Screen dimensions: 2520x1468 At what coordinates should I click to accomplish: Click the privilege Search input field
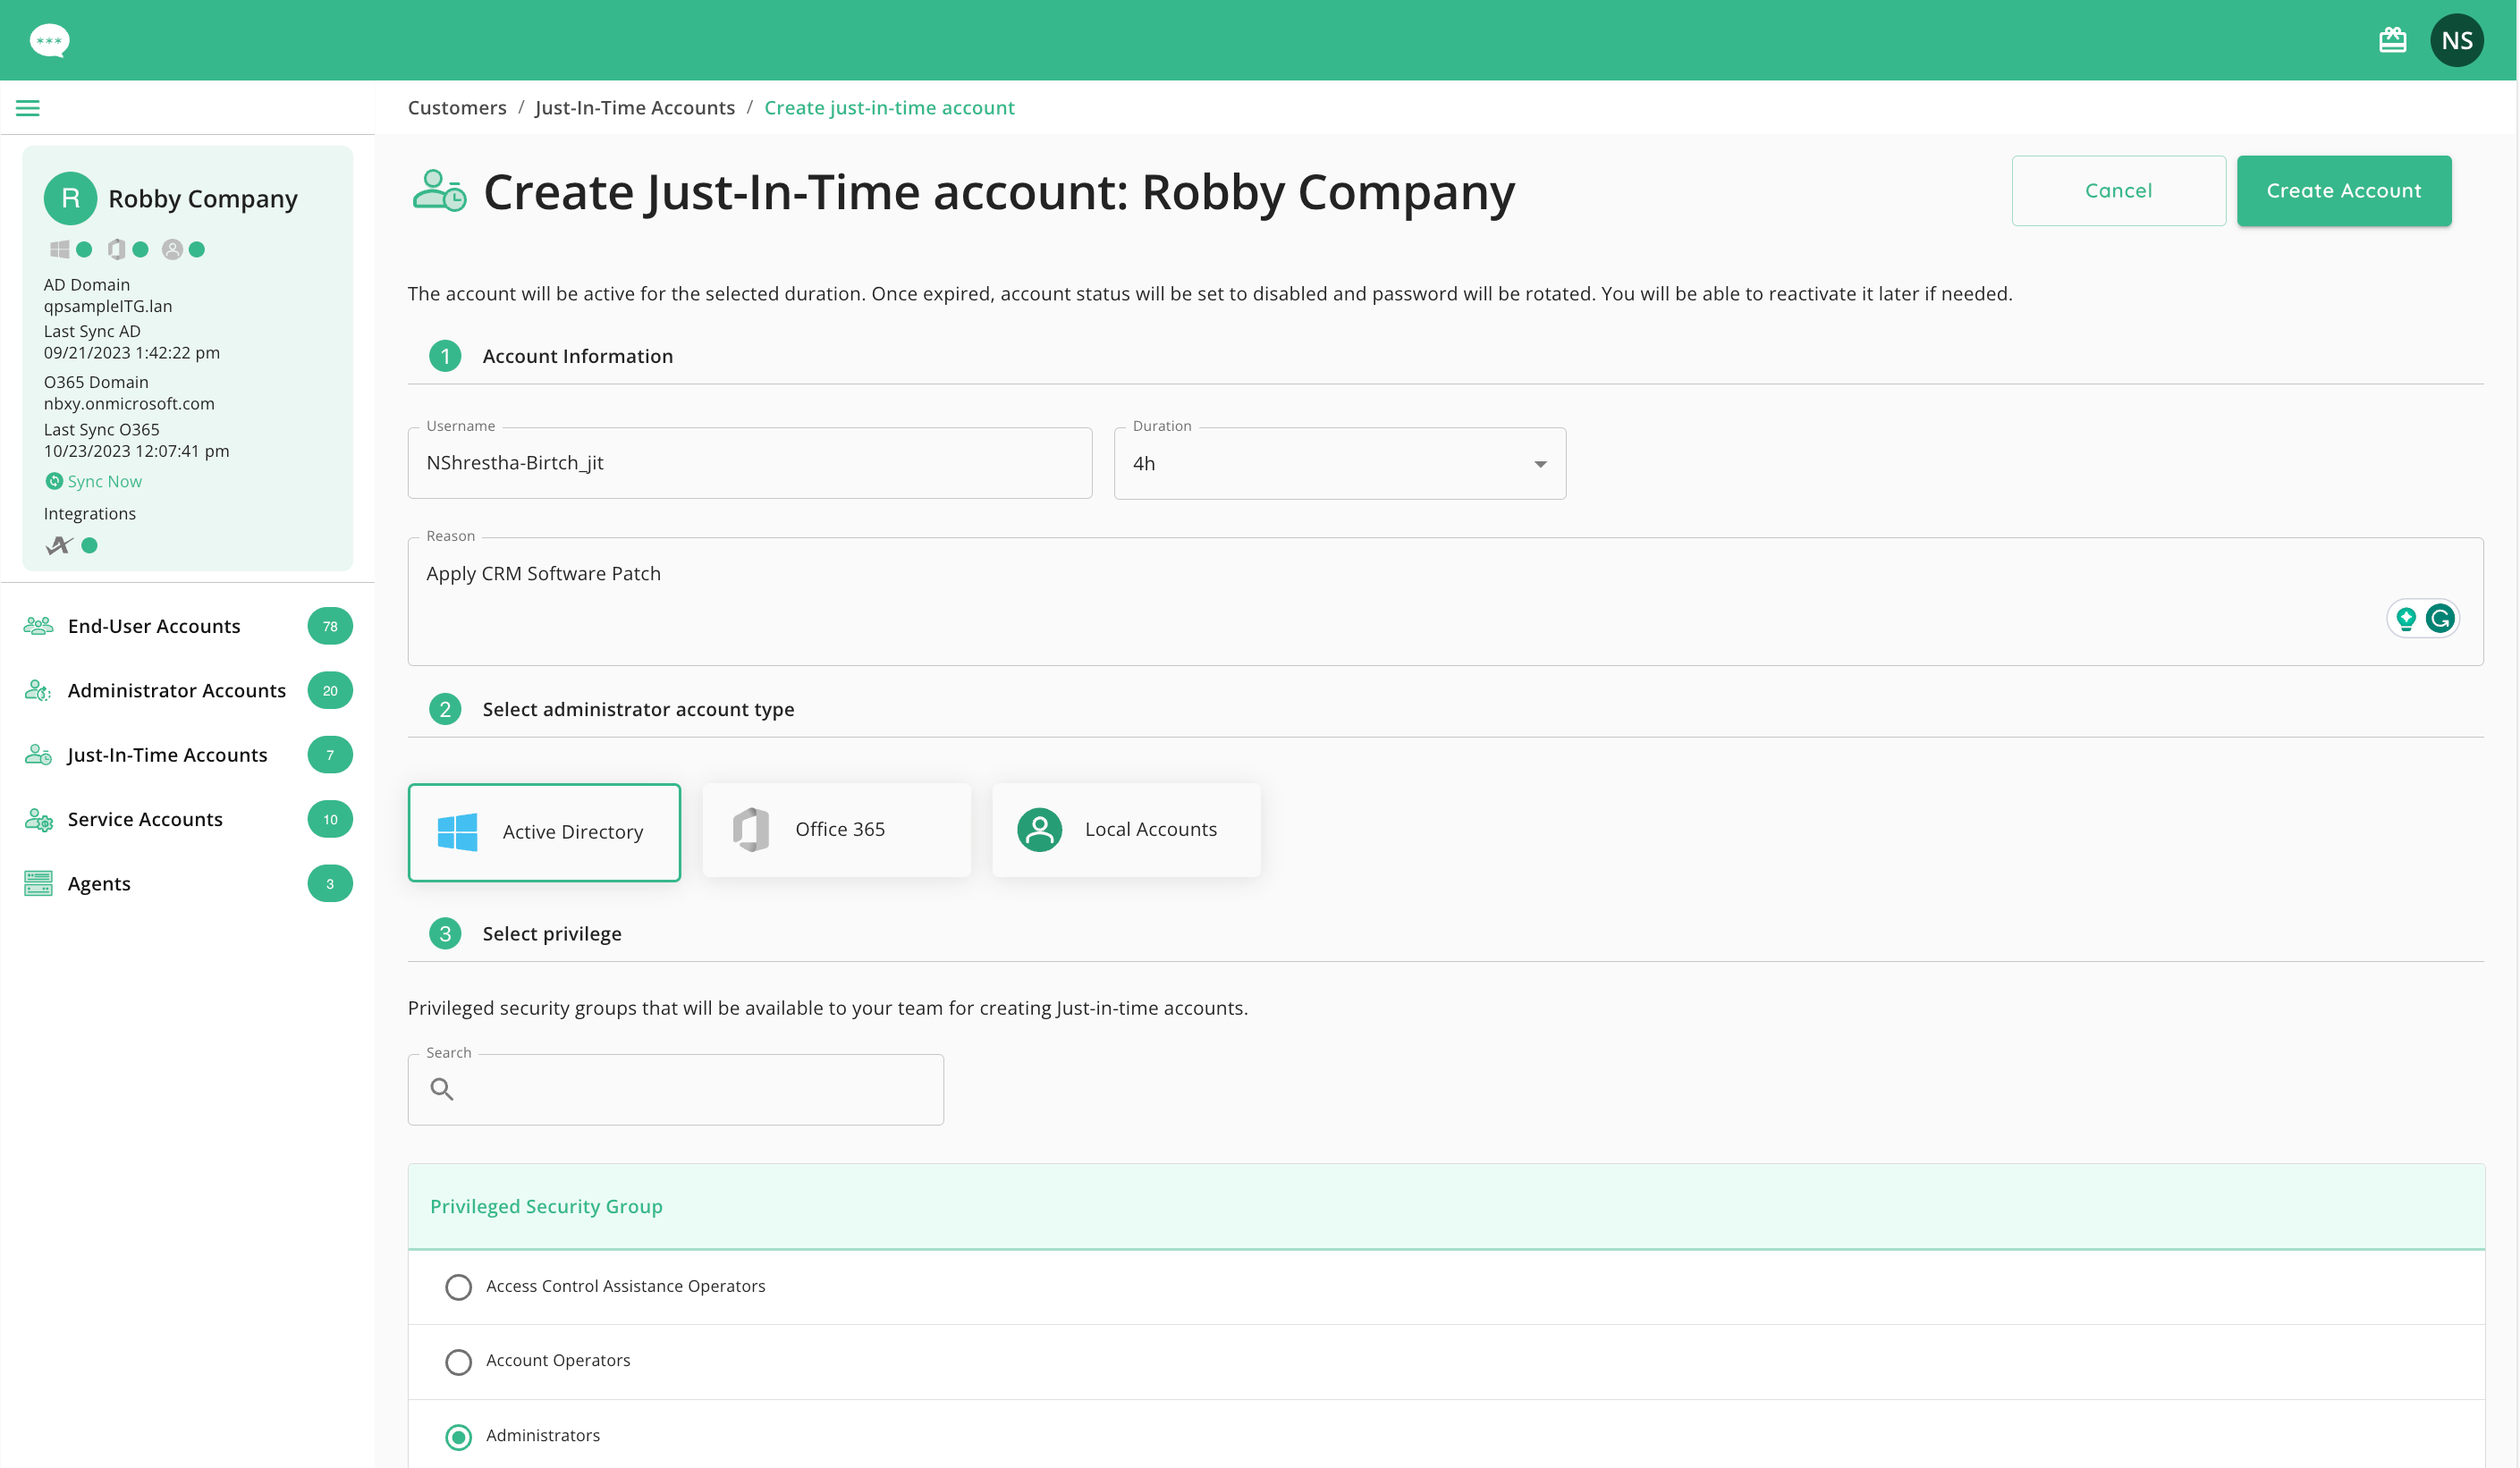675,1089
